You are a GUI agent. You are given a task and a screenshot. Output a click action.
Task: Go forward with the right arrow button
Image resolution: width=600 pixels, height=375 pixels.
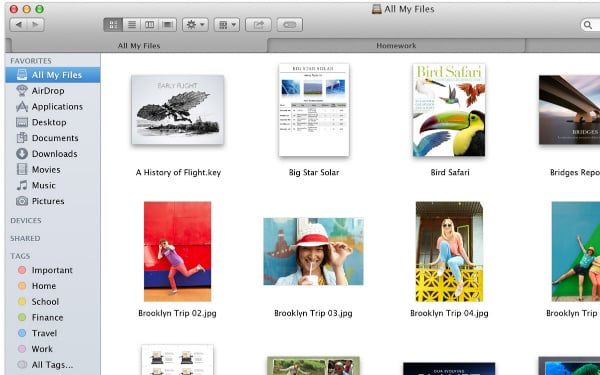pyautogui.click(x=36, y=25)
